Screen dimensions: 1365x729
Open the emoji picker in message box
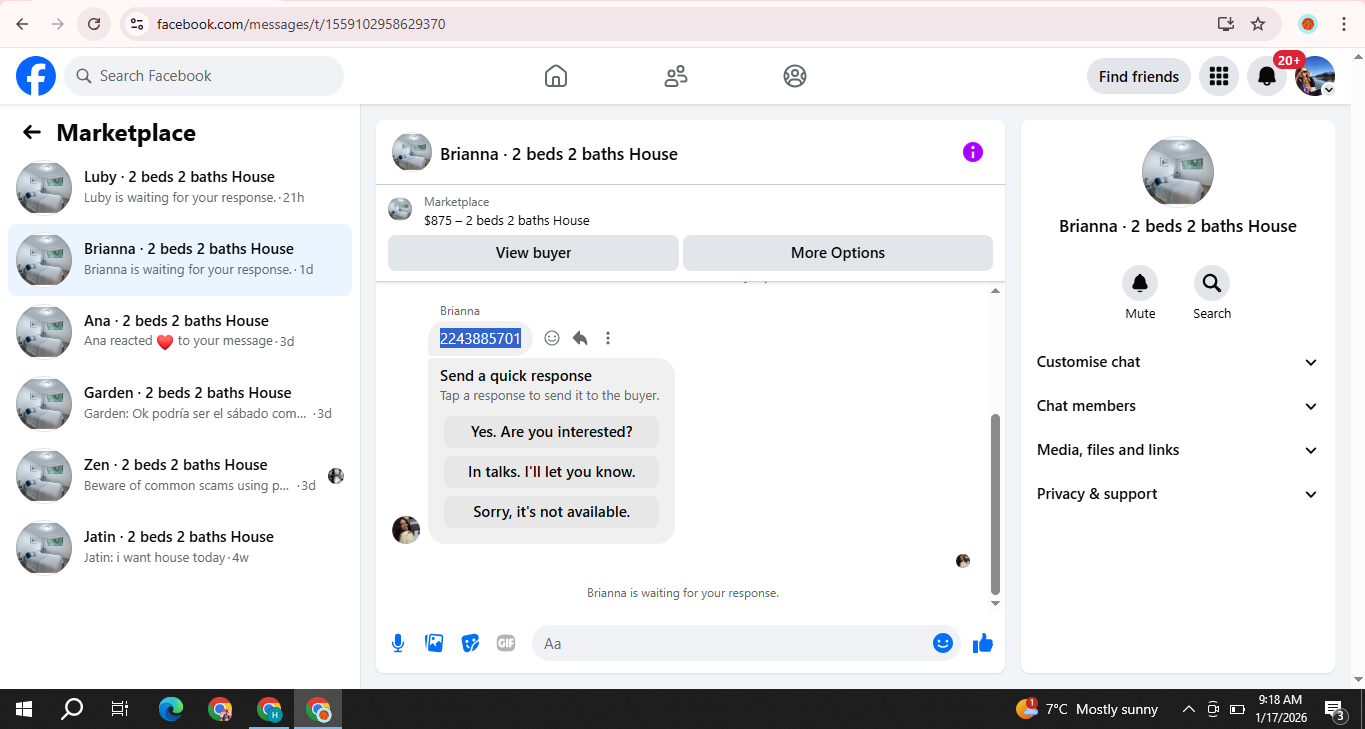[x=942, y=643]
